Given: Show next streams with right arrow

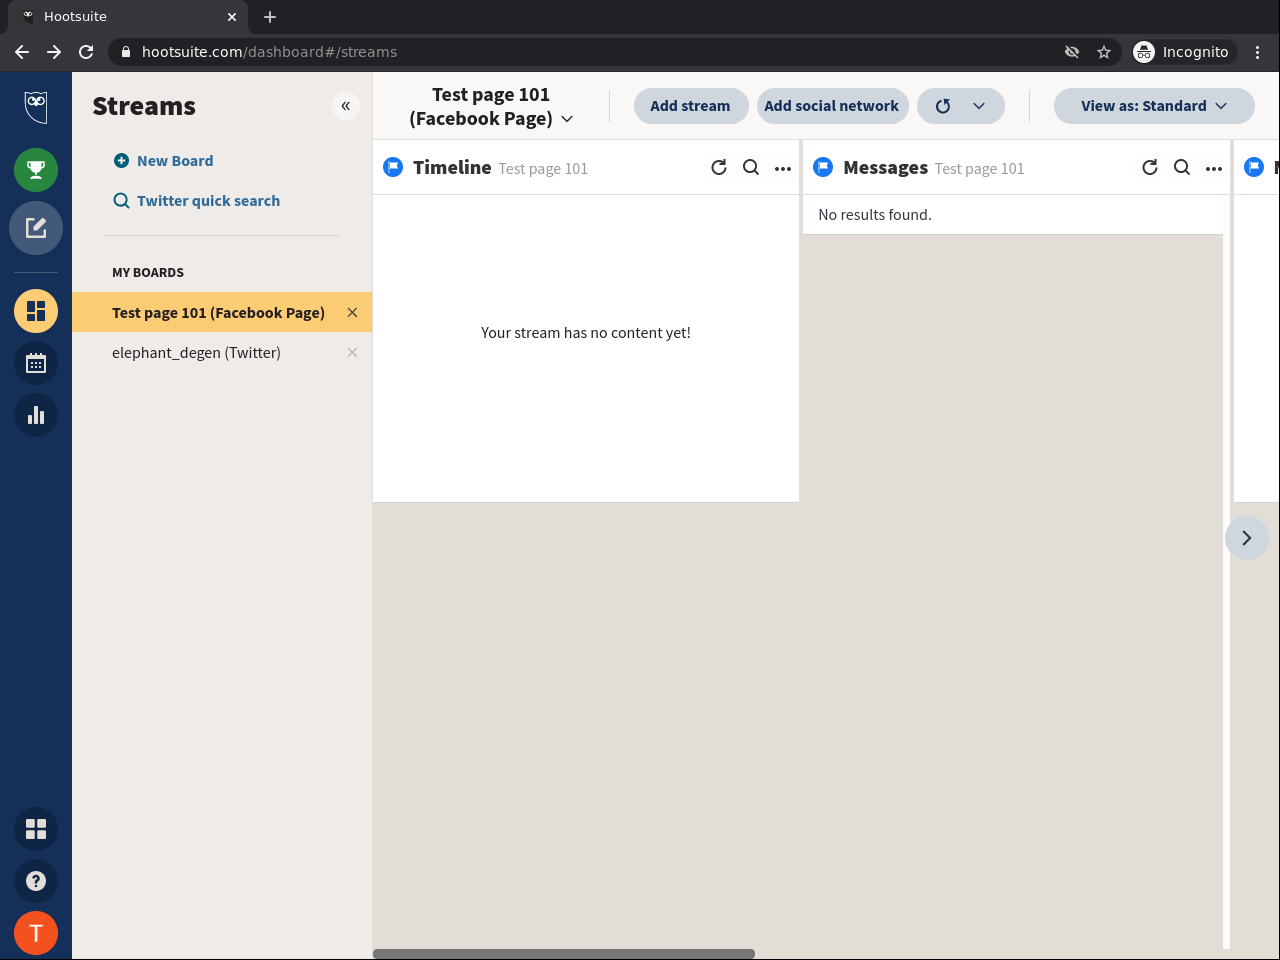Looking at the screenshot, I should pyautogui.click(x=1247, y=538).
